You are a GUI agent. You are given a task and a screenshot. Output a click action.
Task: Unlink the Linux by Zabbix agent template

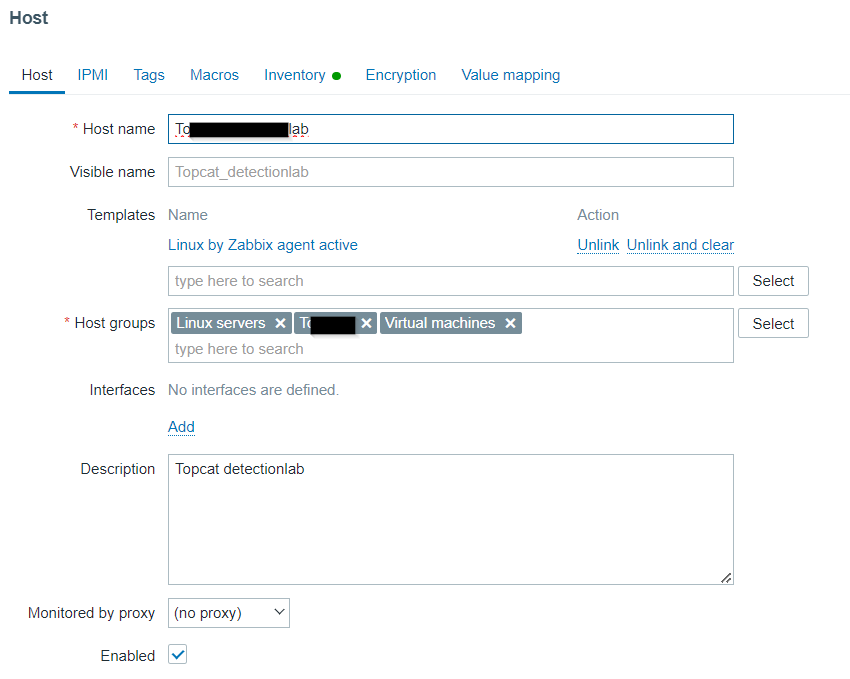[598, 245]
